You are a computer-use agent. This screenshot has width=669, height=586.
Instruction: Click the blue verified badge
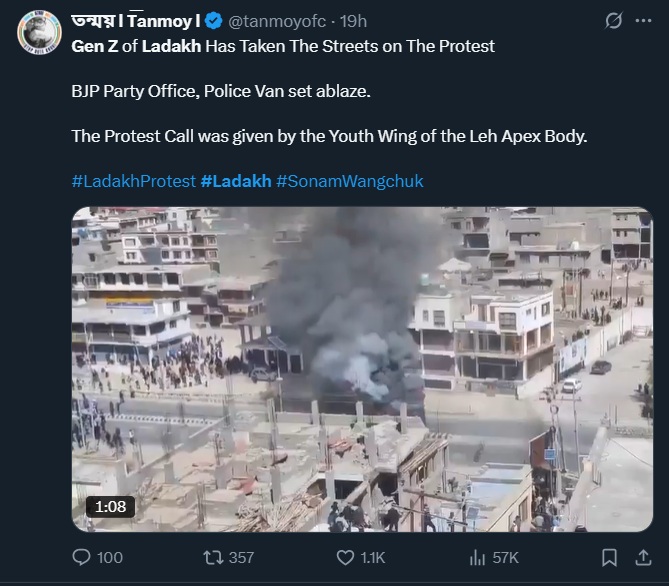click(213, 21)
